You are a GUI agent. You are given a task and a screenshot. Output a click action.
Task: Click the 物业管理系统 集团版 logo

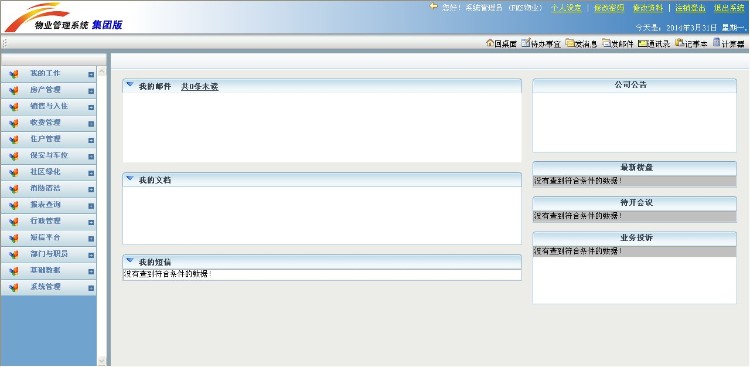pyautogui.click(x=64, y=18)
